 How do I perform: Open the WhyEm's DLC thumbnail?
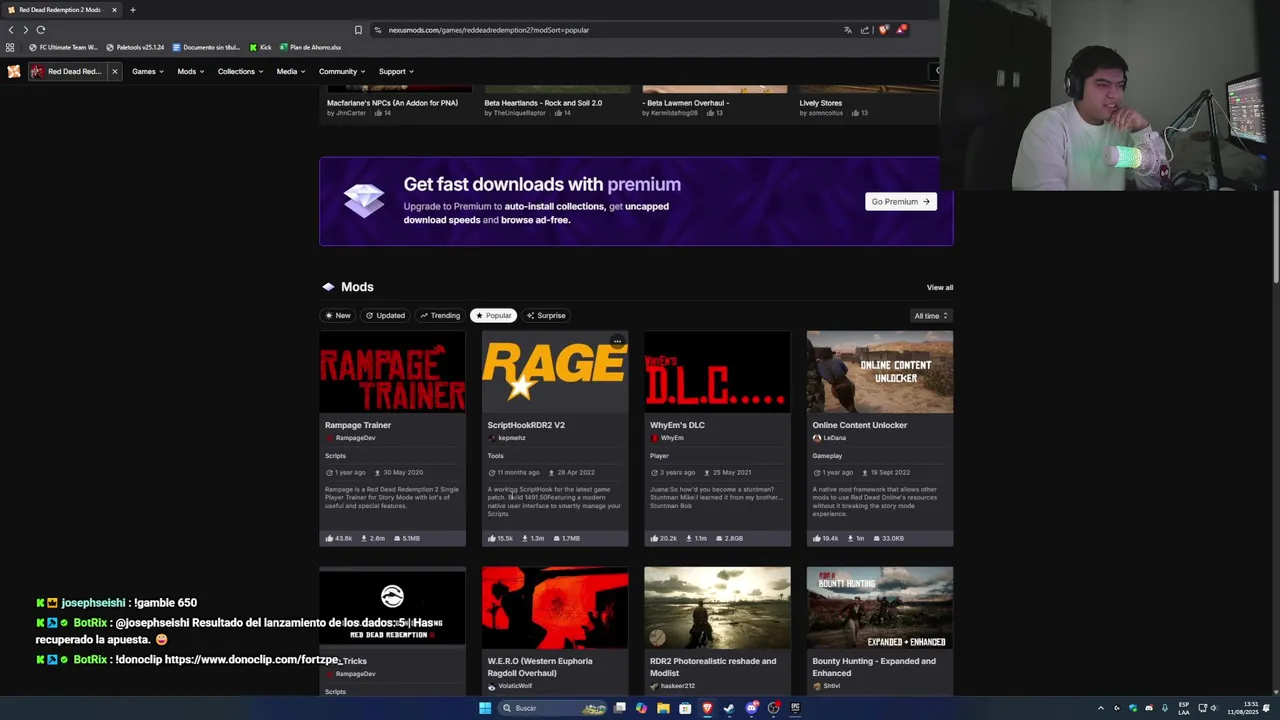(717, 372)
